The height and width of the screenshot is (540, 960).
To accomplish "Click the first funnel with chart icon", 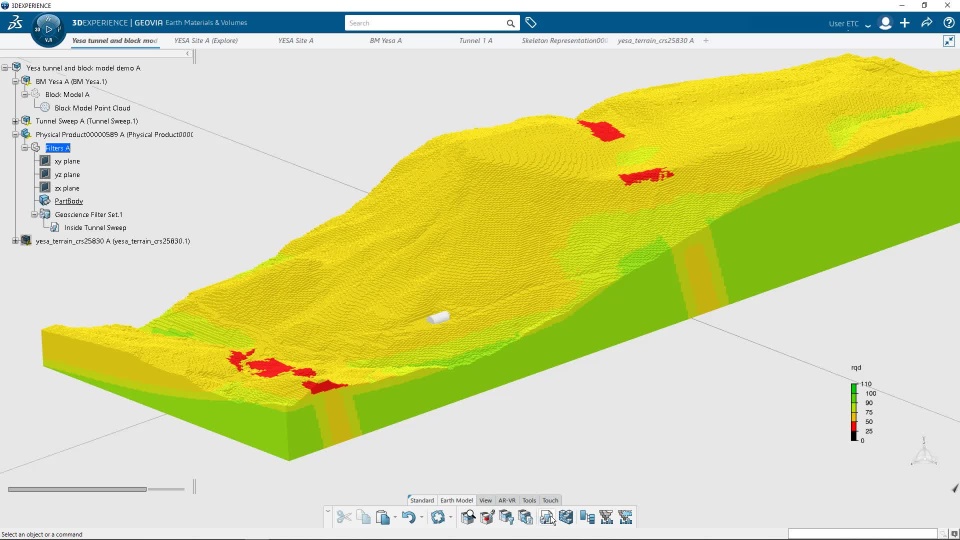I will [606, 517].
